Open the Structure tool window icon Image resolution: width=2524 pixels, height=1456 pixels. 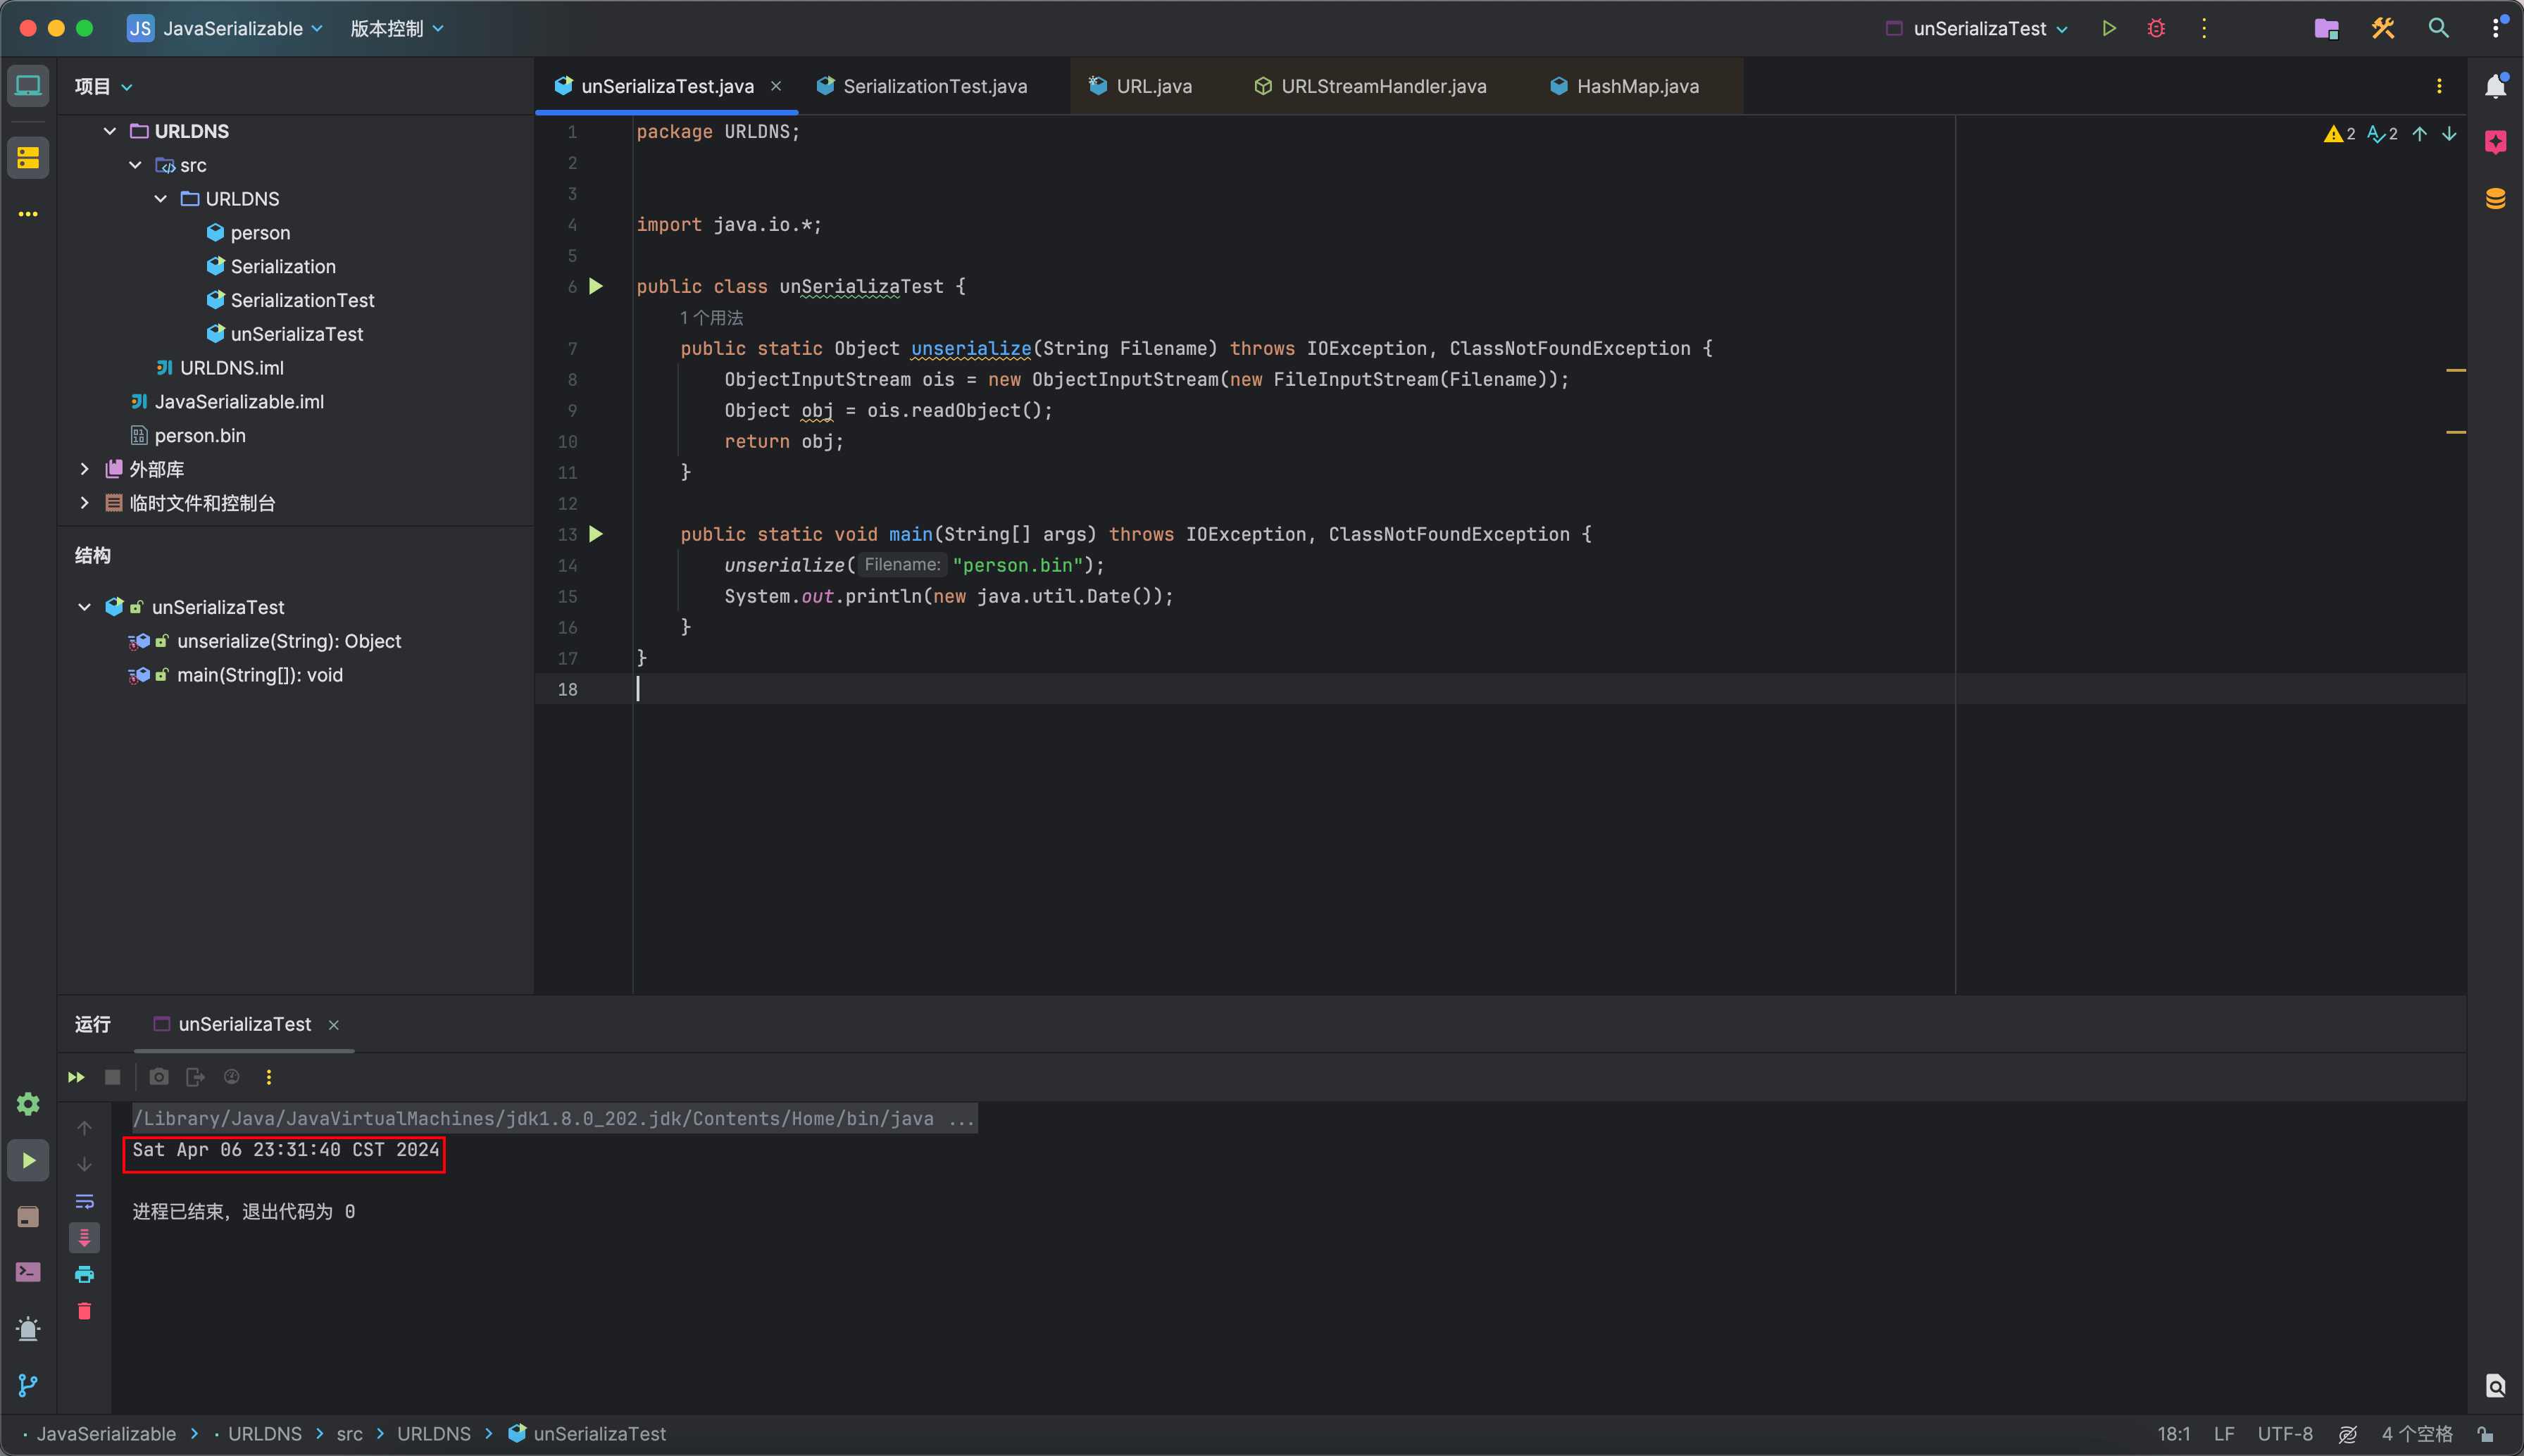tap(28, 158)
